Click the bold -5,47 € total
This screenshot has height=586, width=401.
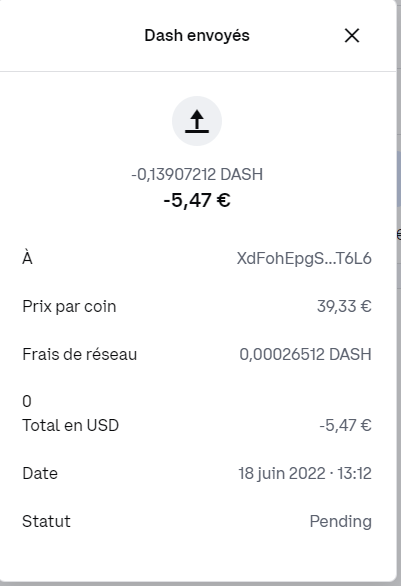pos(197,200)
